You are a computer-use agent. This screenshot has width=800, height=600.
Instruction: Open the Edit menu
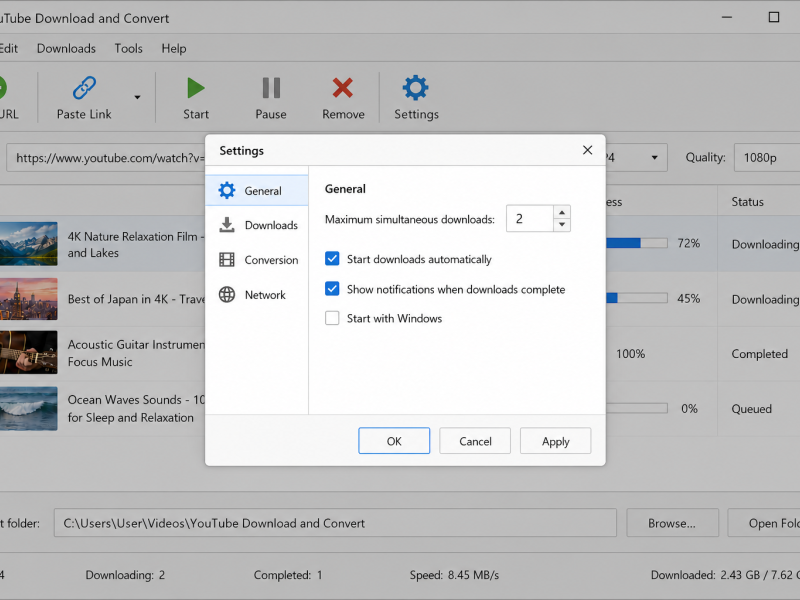[x=8, y=48]
